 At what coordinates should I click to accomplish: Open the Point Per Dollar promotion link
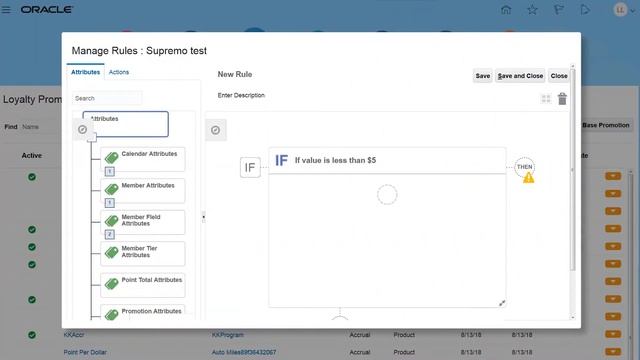click(x=85, y=352)
